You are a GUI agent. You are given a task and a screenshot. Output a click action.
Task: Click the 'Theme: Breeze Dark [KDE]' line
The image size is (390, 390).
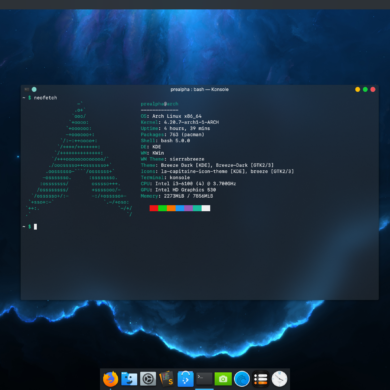click(x=207, y=165)
